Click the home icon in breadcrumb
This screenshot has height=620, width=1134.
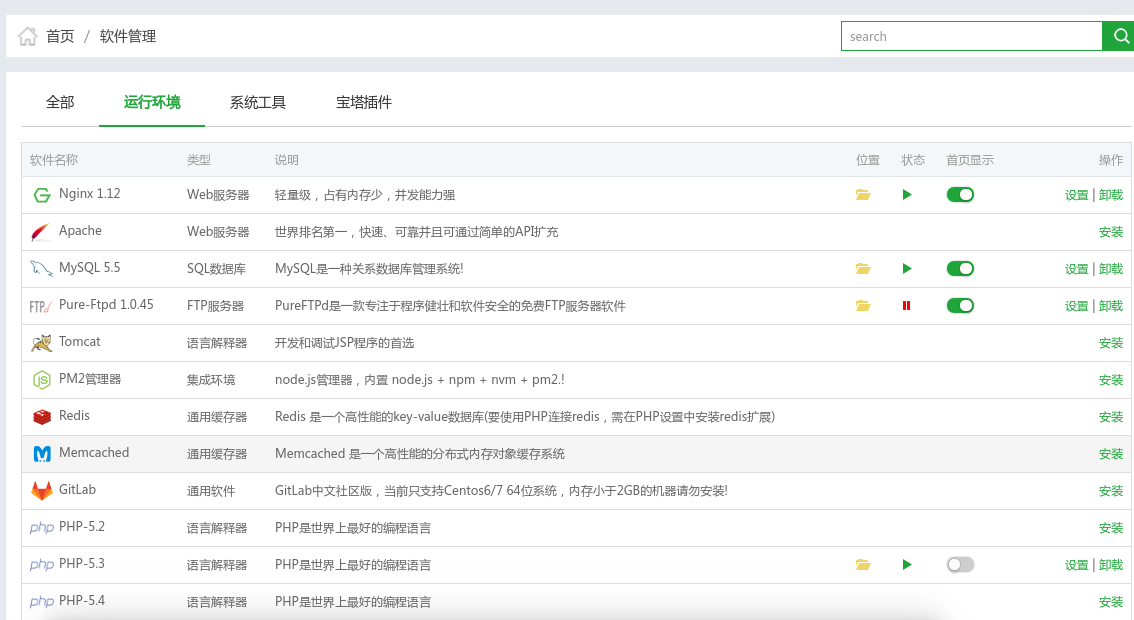point(27,36)
